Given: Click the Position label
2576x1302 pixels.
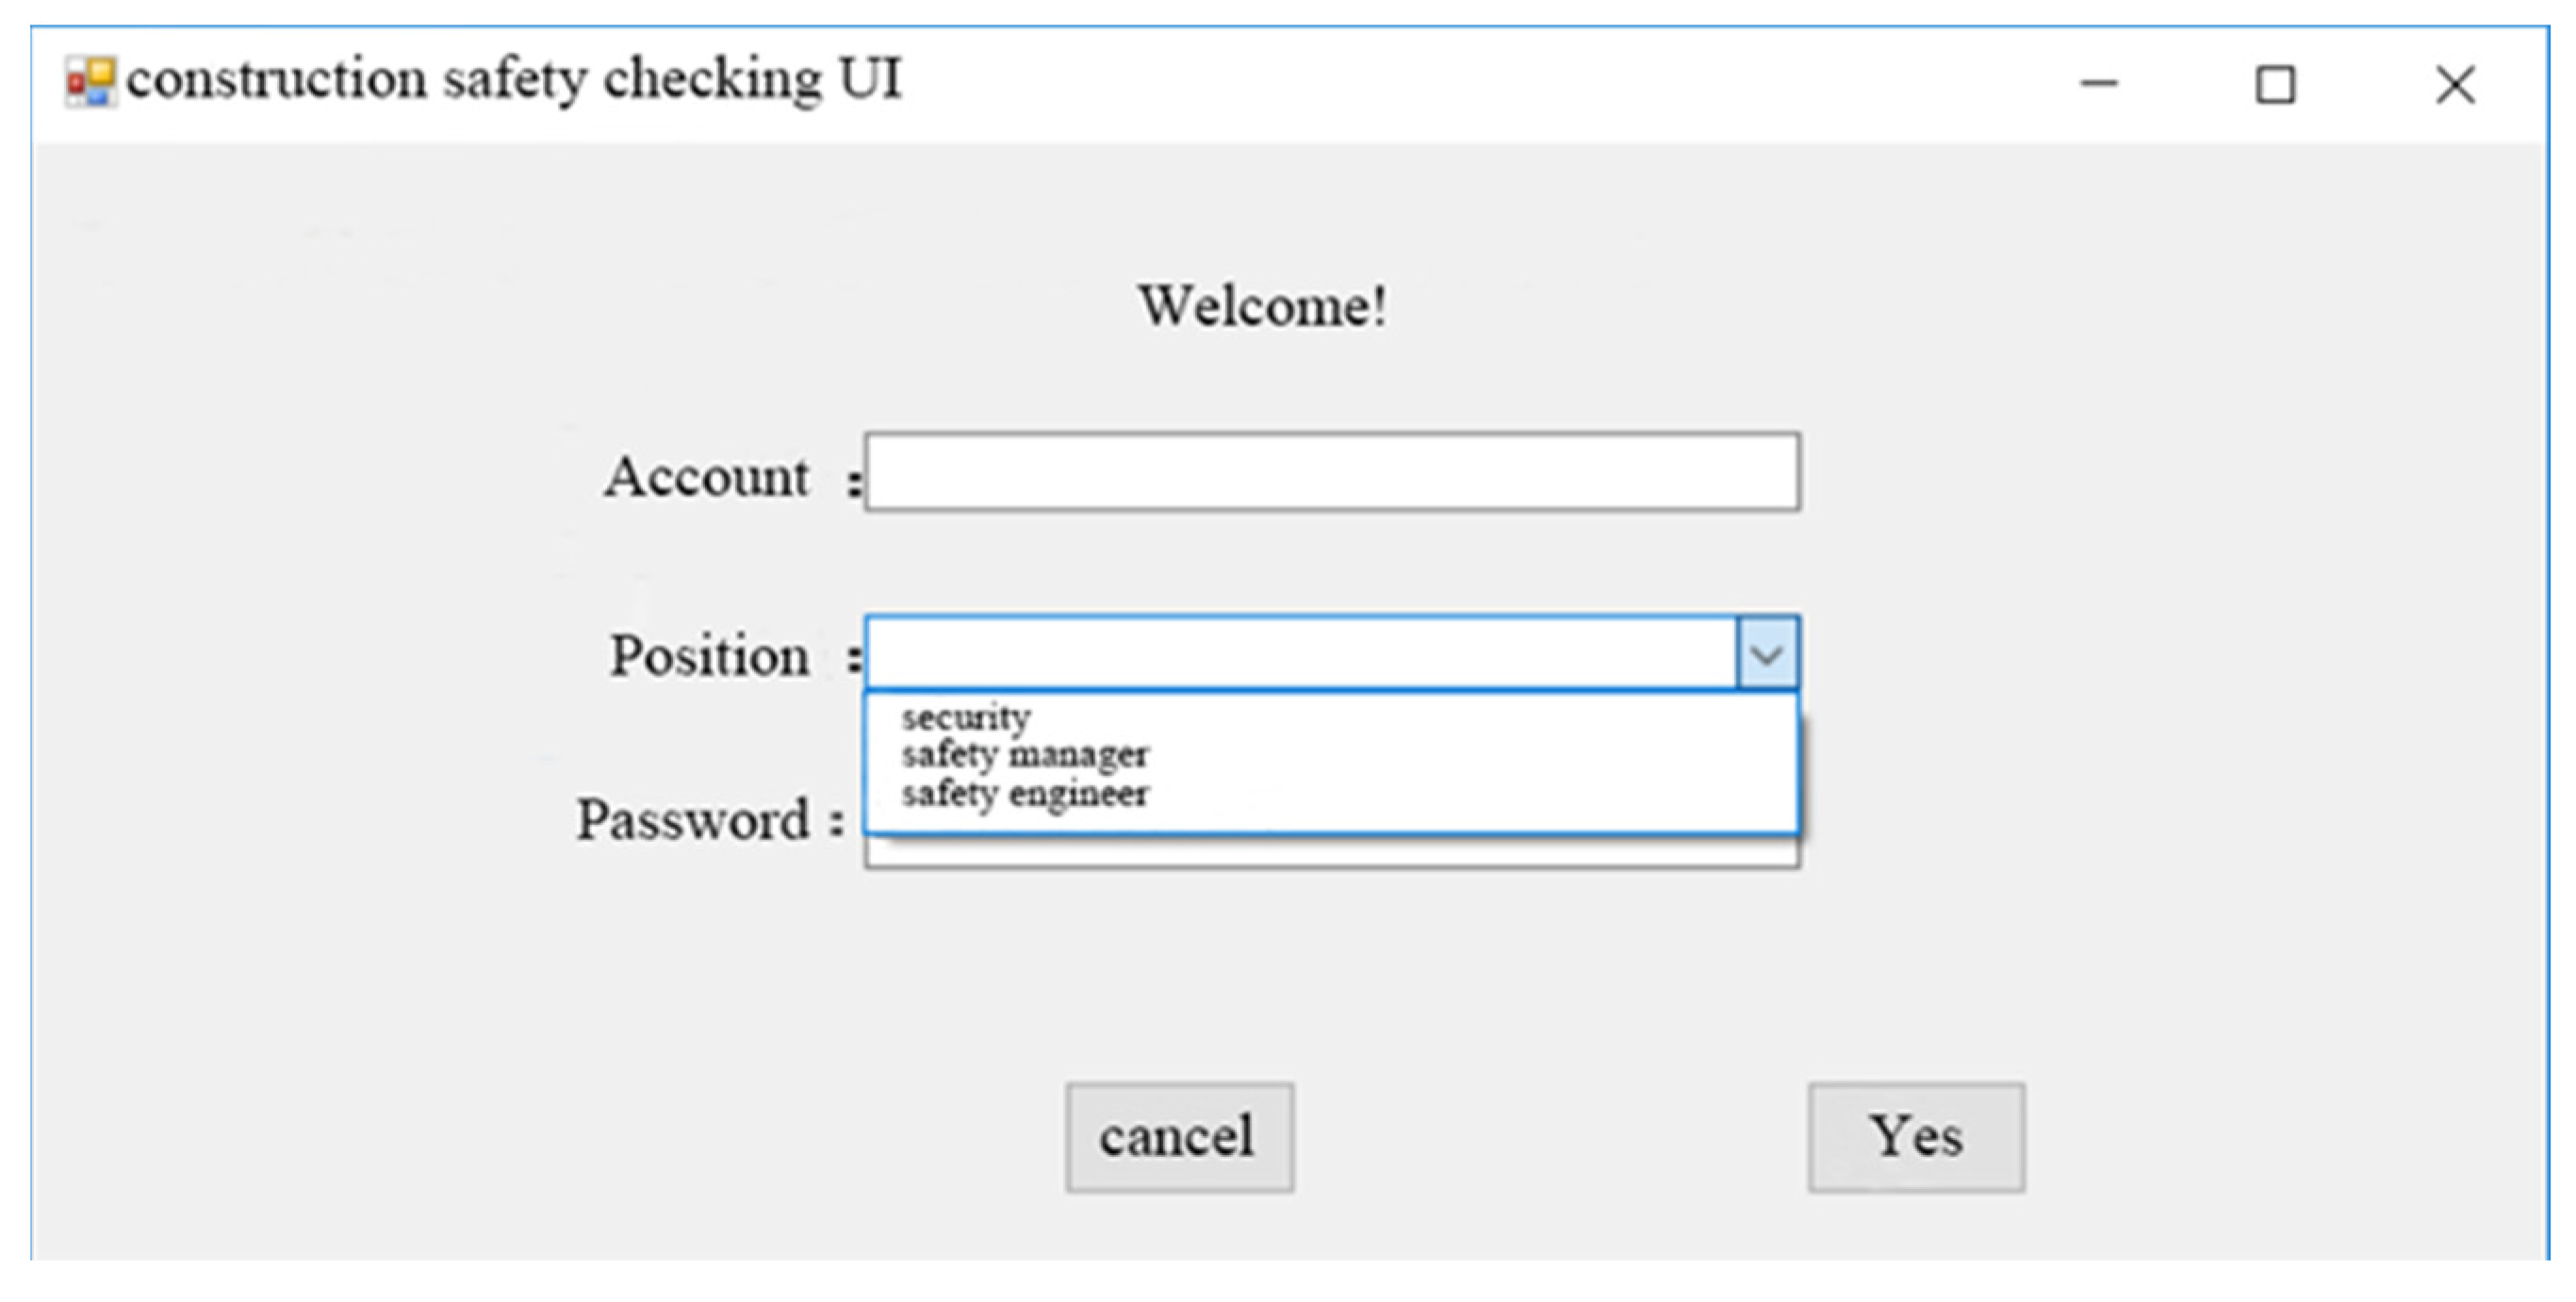Looking at the screenshot, I should click(710, 656).
